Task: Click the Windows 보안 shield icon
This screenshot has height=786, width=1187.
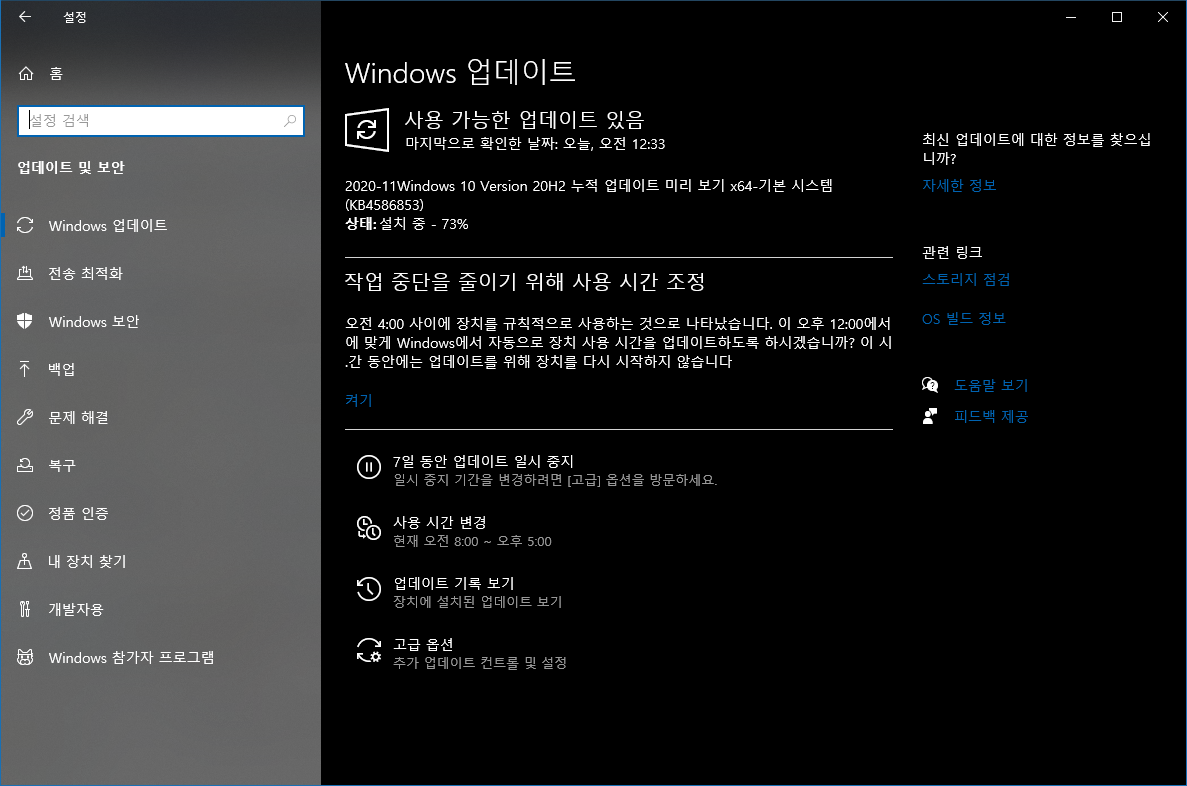Action: tap(25, 321)
